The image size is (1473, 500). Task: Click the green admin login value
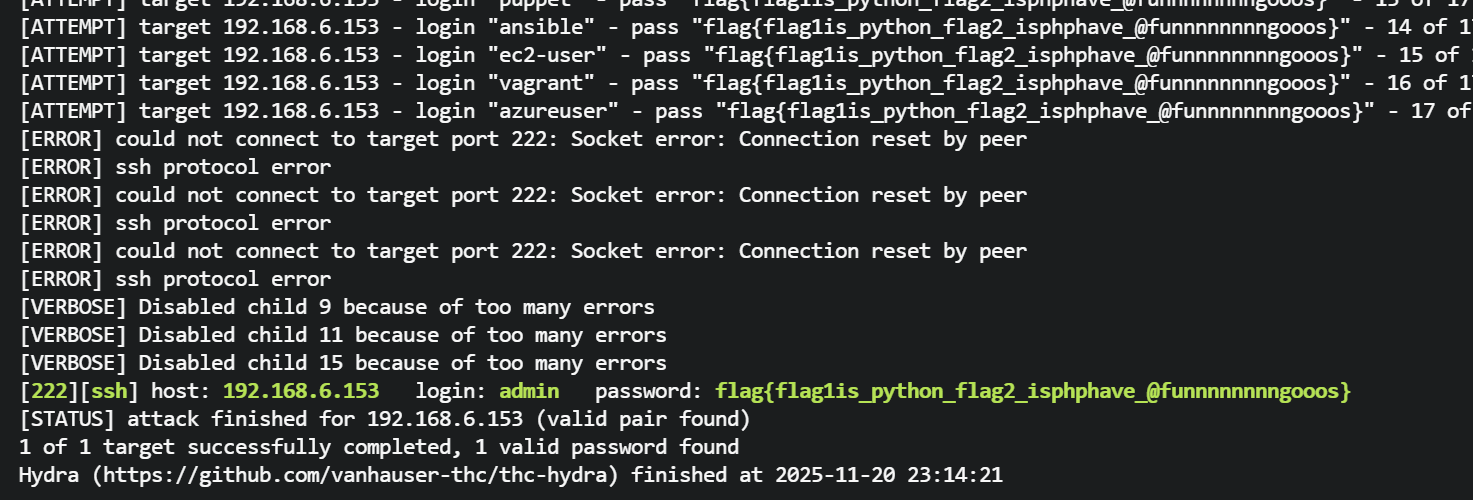pos(529,390)
